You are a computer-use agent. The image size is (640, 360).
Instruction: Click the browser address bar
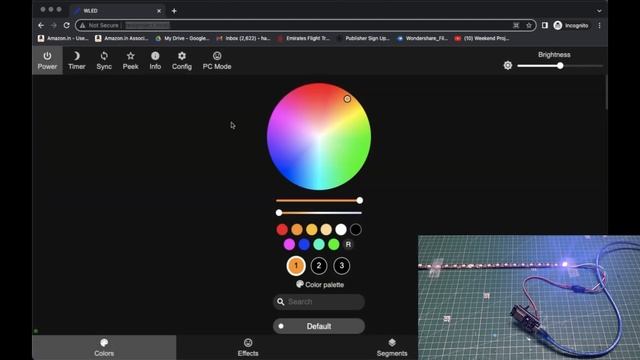305,25
